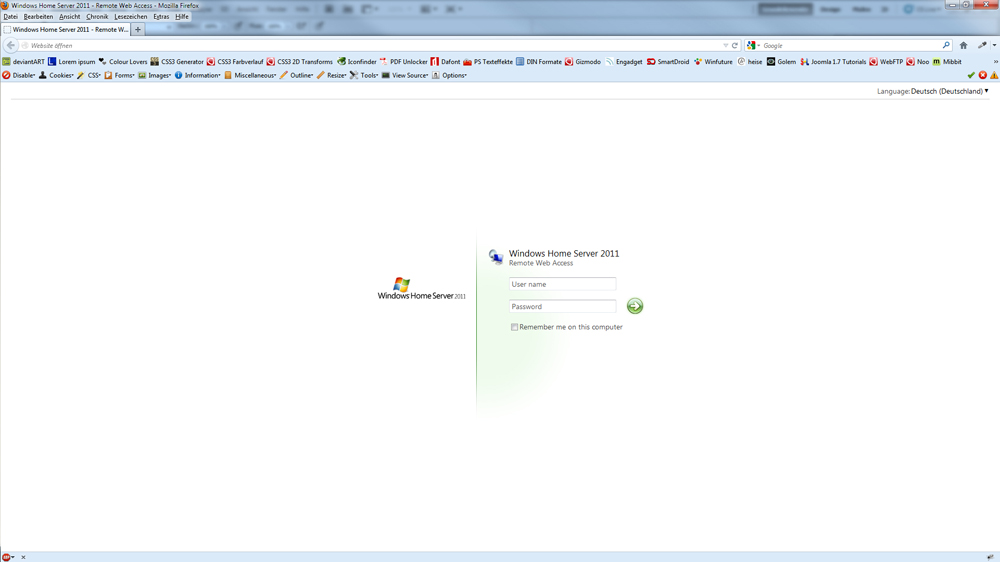Expand the Tools web developer menu
Viewport: 1000px width, 562px height.
(x=364, y=75)
